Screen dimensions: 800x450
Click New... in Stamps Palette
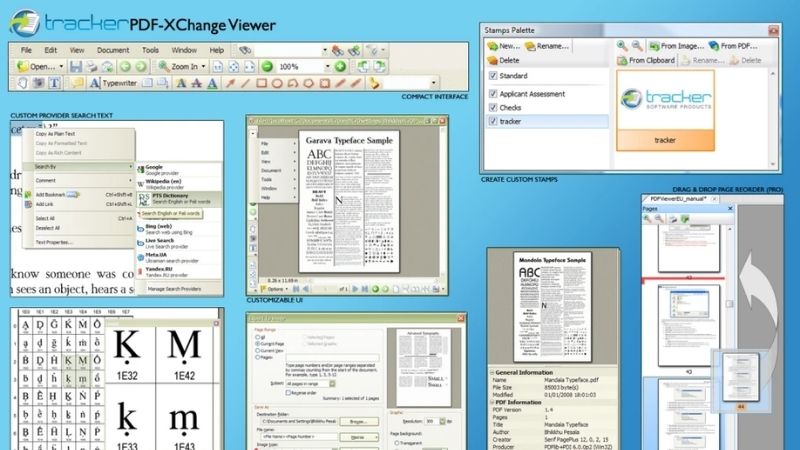click(503, 45)
